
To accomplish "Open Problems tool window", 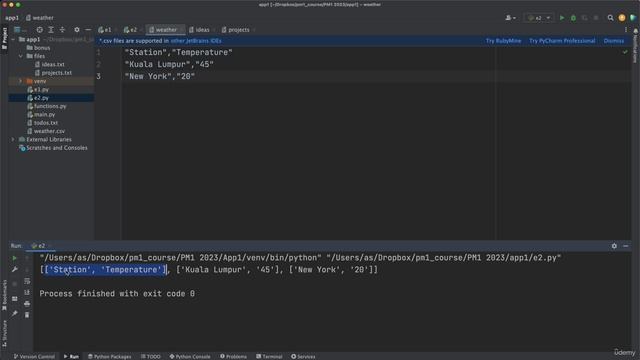I will [x=233, y=356].
